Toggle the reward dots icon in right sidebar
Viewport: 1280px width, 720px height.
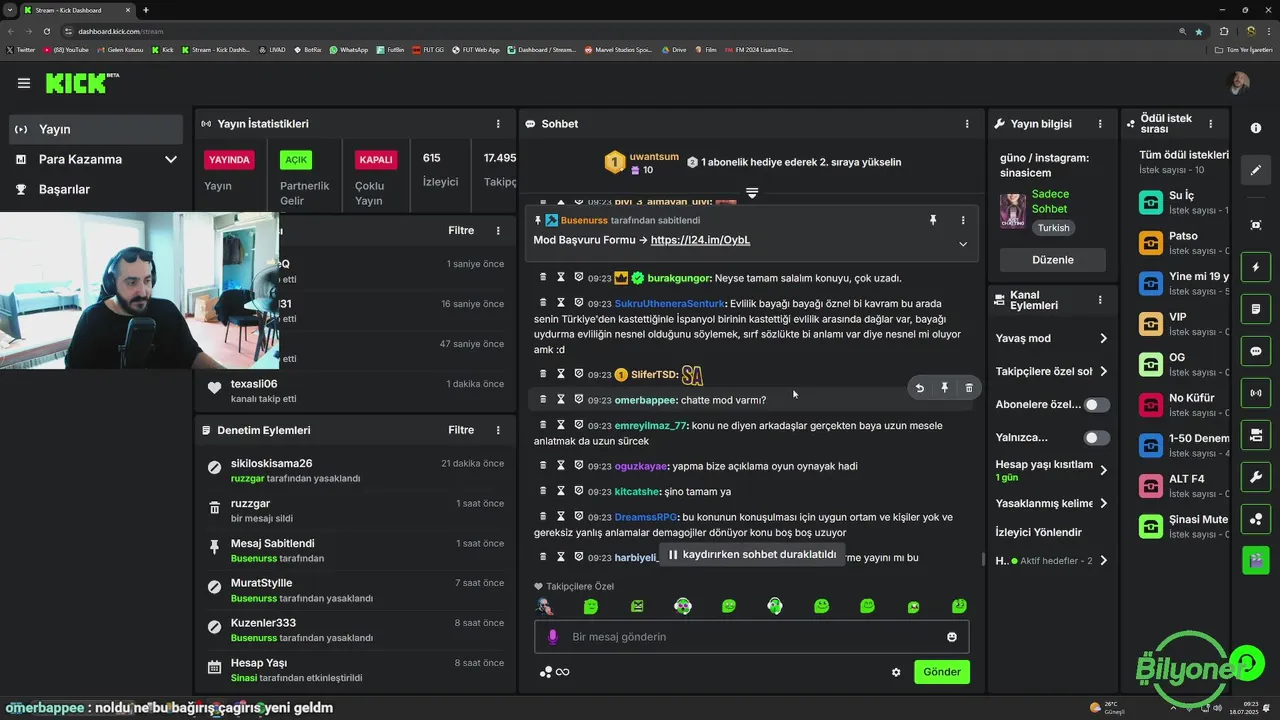[1256, 519]
